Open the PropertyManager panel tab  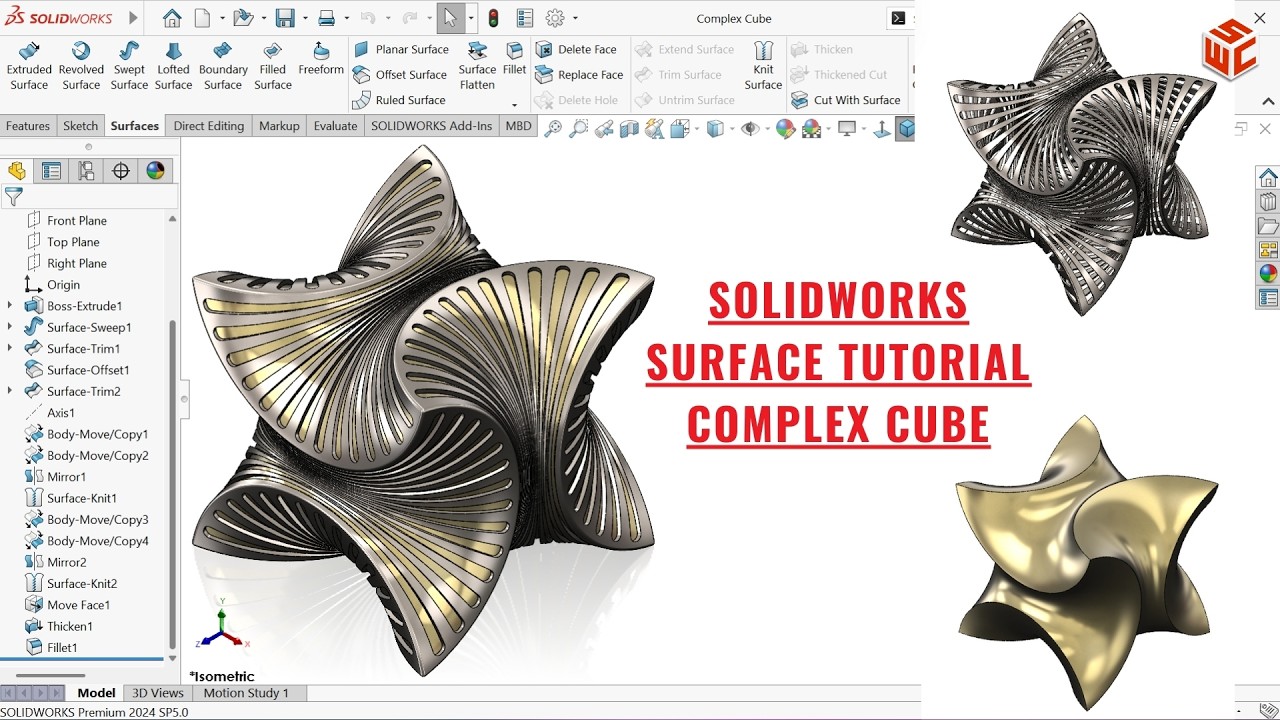[52, 171]
